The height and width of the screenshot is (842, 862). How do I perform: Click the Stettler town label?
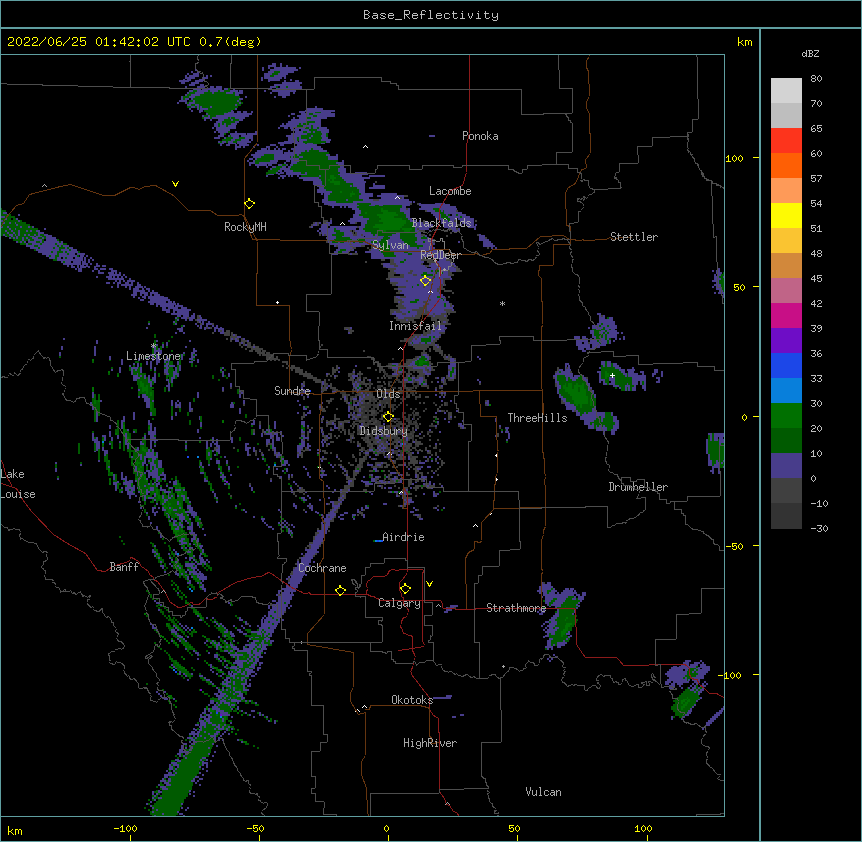(x=634, y=237)
